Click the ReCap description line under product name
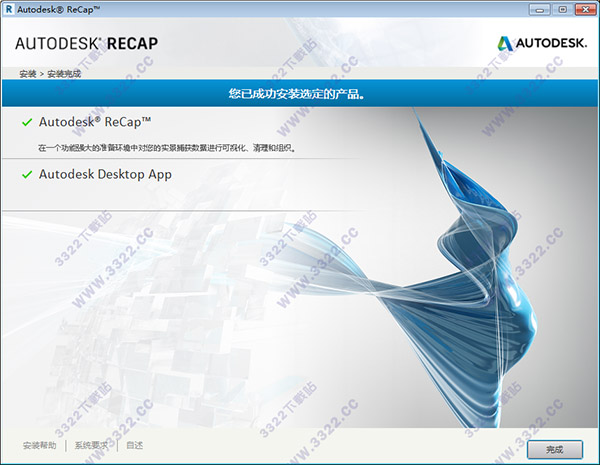Screen dimensions: 600x465 [167, 148]
